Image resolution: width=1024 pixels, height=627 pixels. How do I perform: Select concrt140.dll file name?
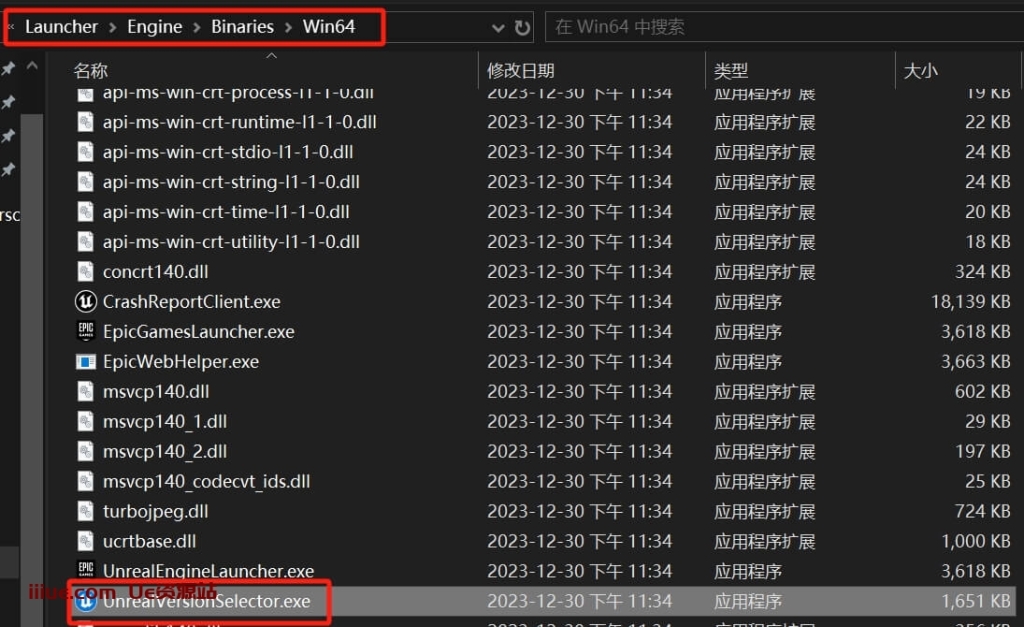click(155, 272)
